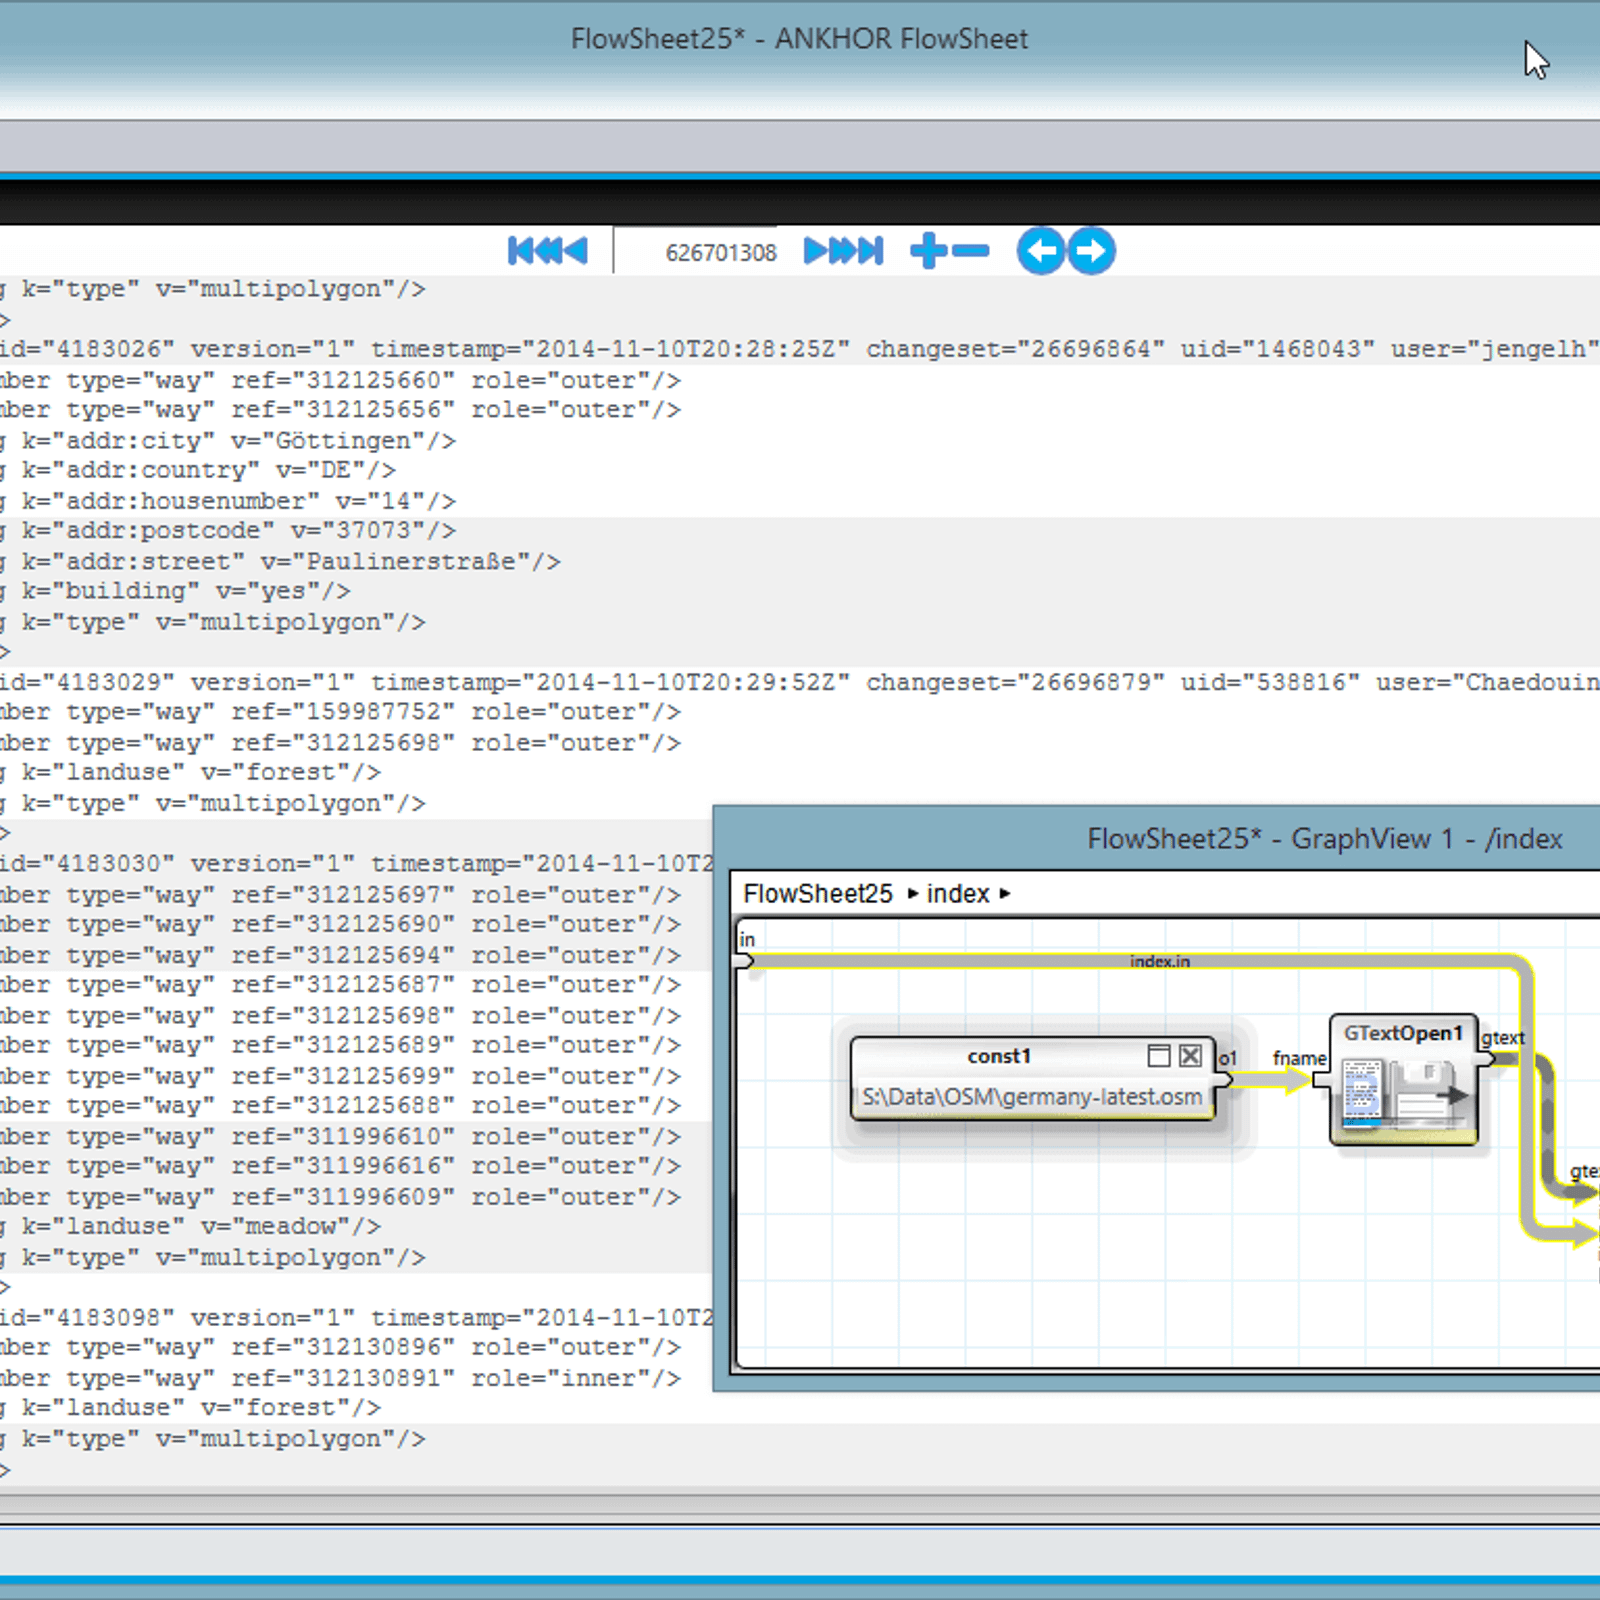1600x1600 pixels.
Task: Click the line with id="4183098"
Action: click(x=357, y=1317)
